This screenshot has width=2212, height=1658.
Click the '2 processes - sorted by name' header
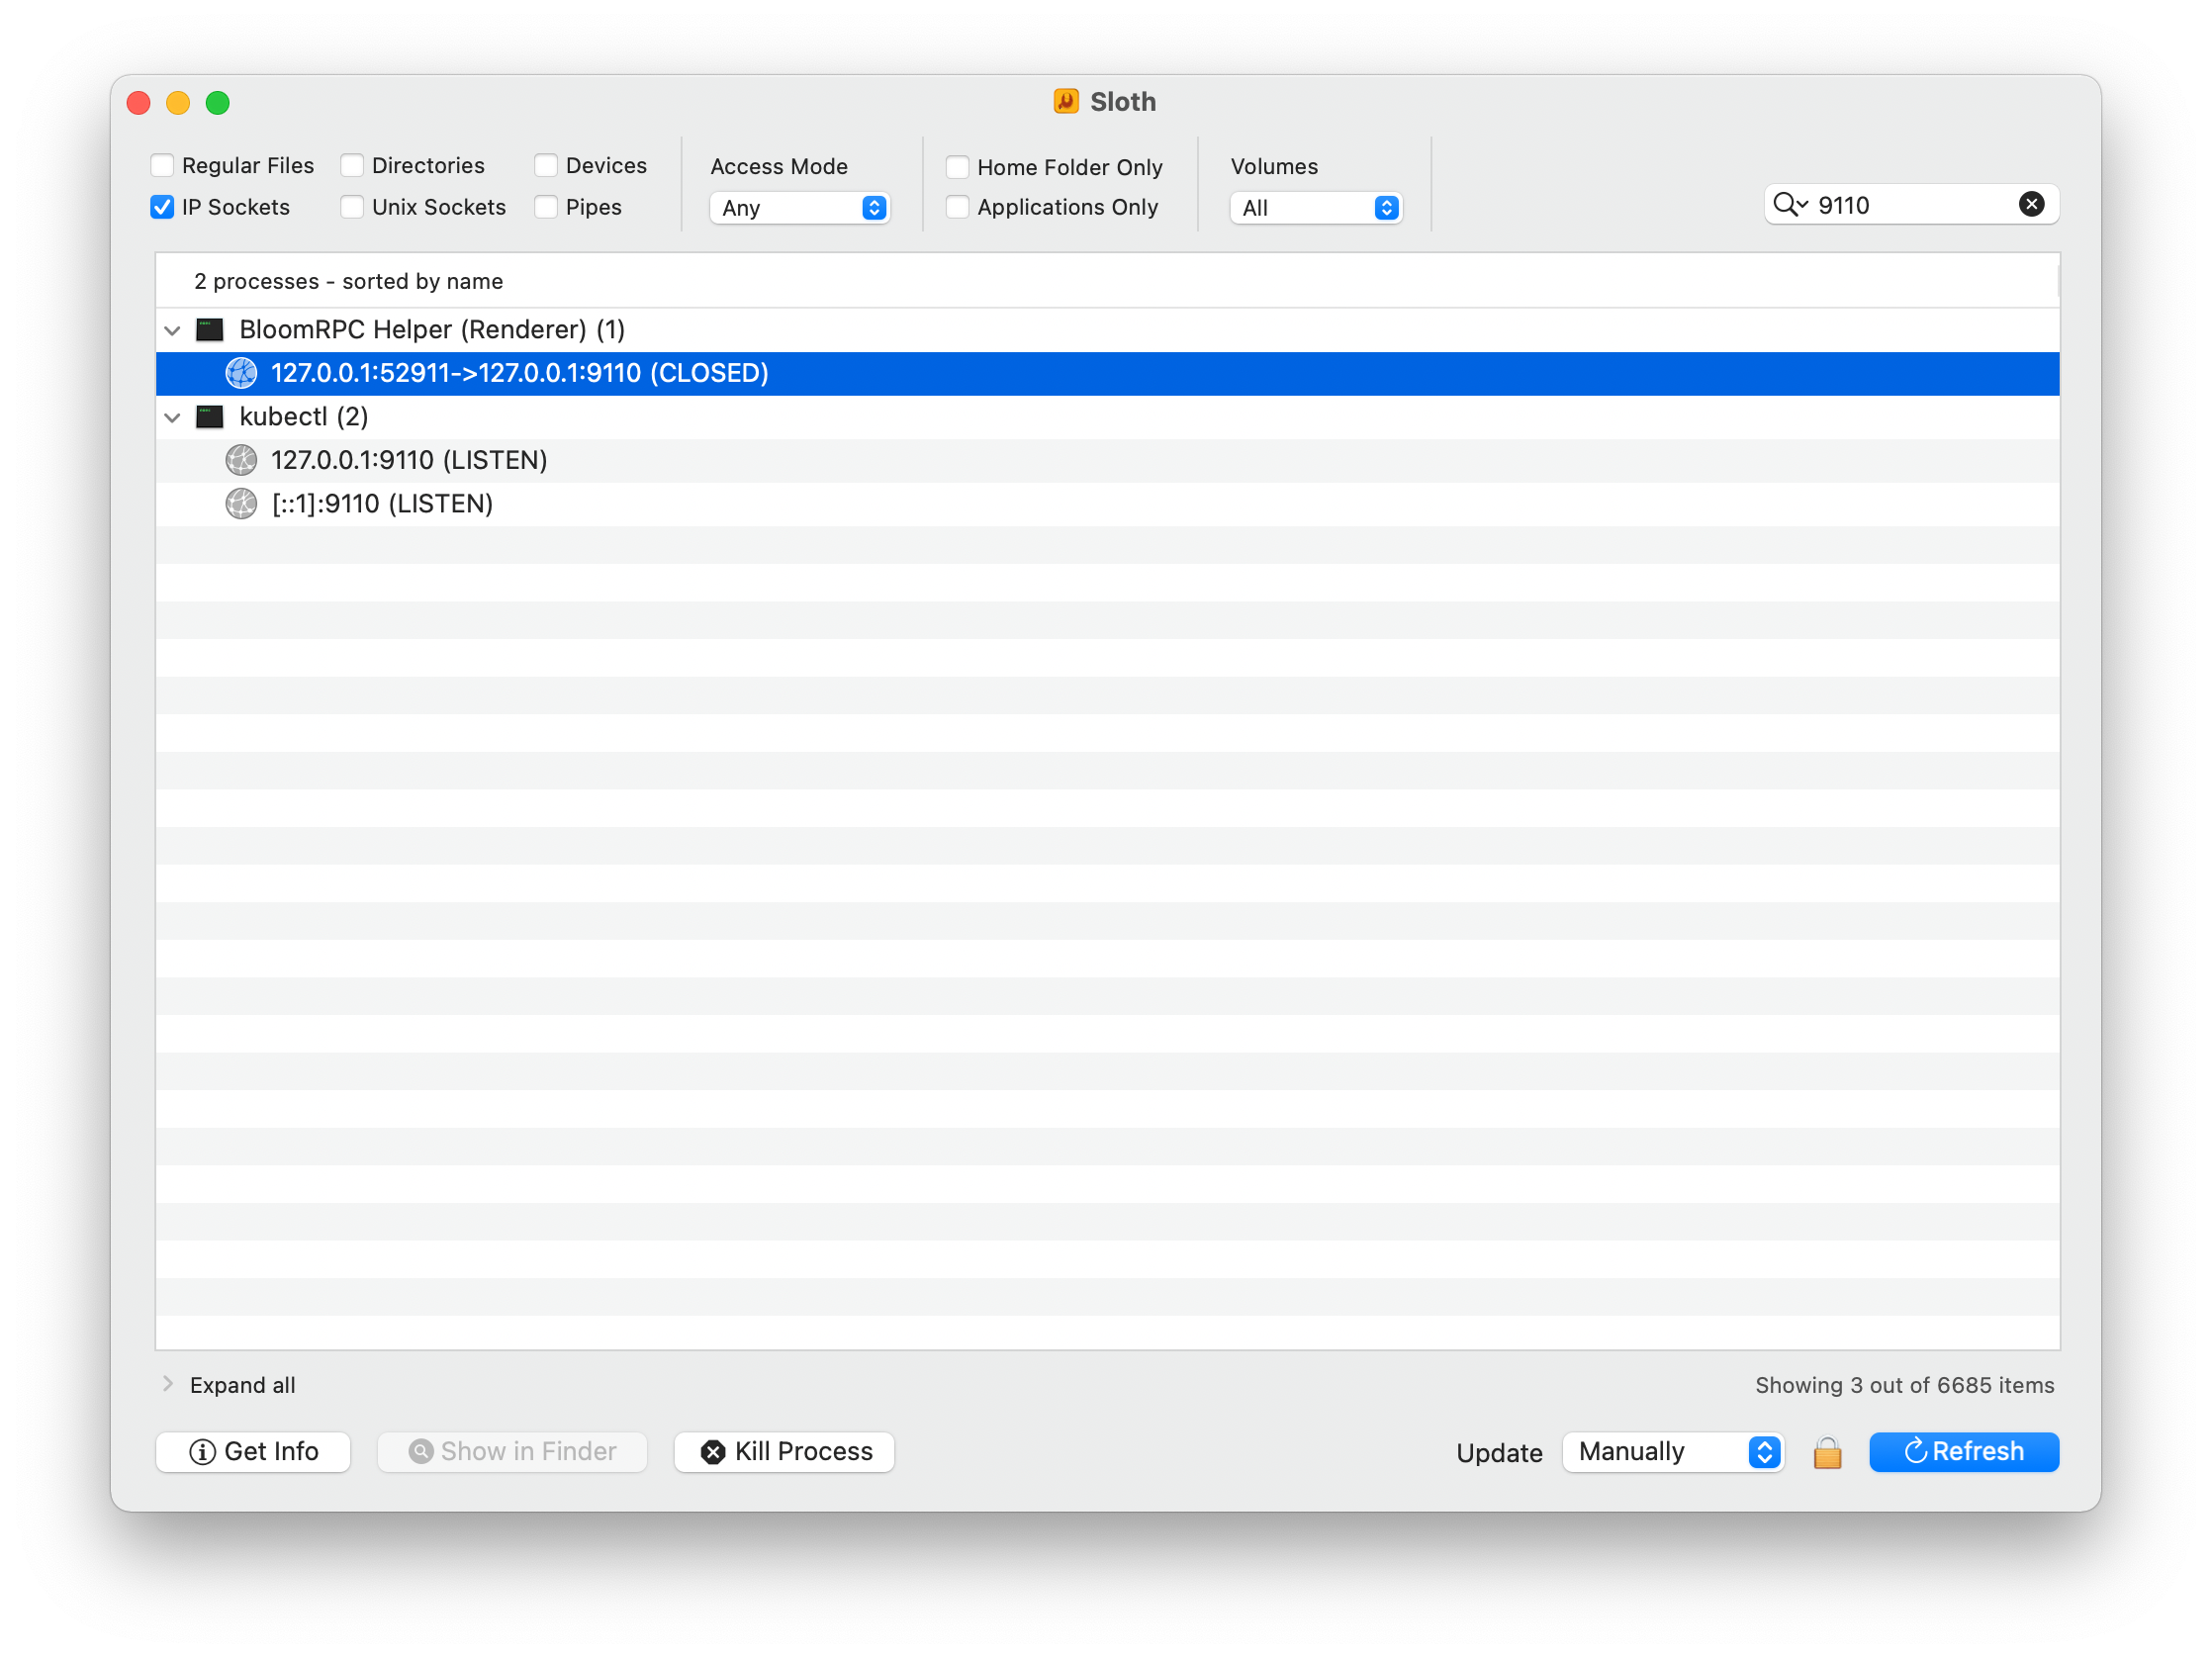(x=349, y=281)
